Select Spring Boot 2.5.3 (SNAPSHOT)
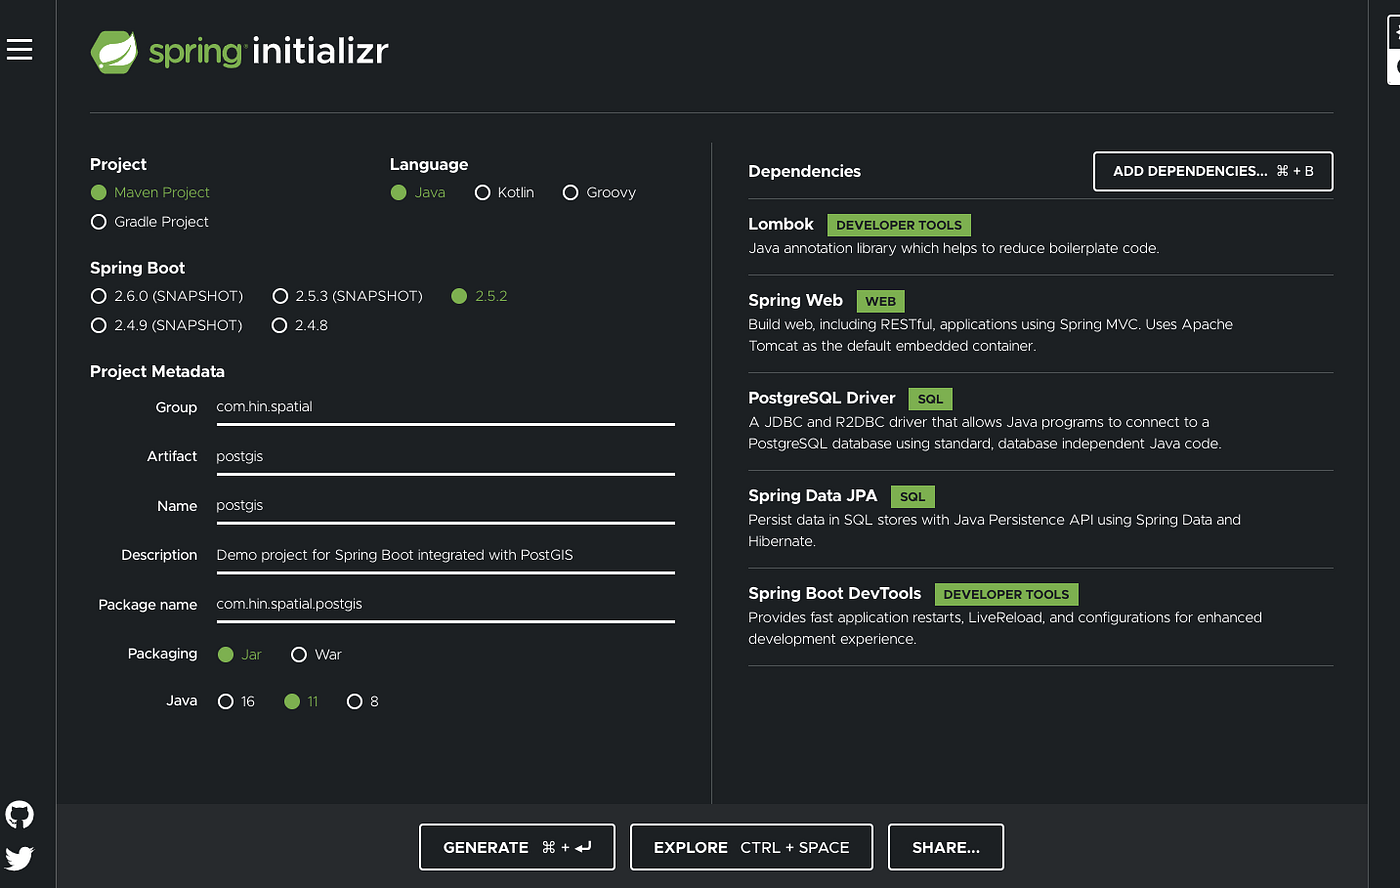Viewport: 1400px width, 888px height. (348, 296)
